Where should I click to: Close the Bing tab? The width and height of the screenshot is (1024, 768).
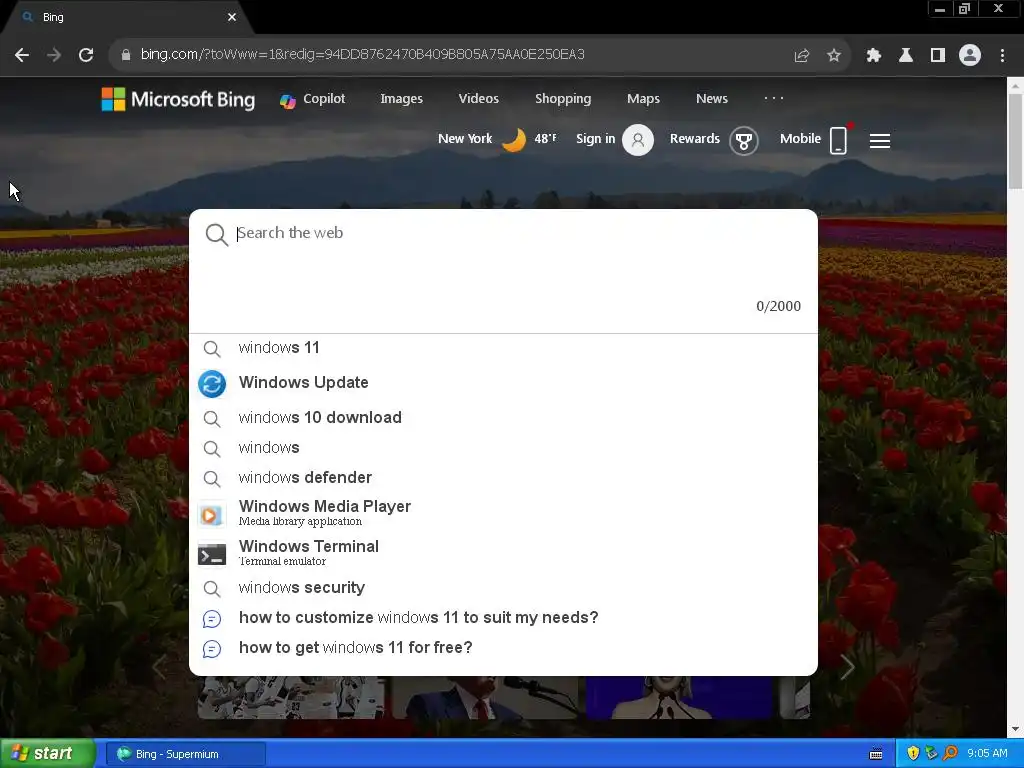point(232,18)
